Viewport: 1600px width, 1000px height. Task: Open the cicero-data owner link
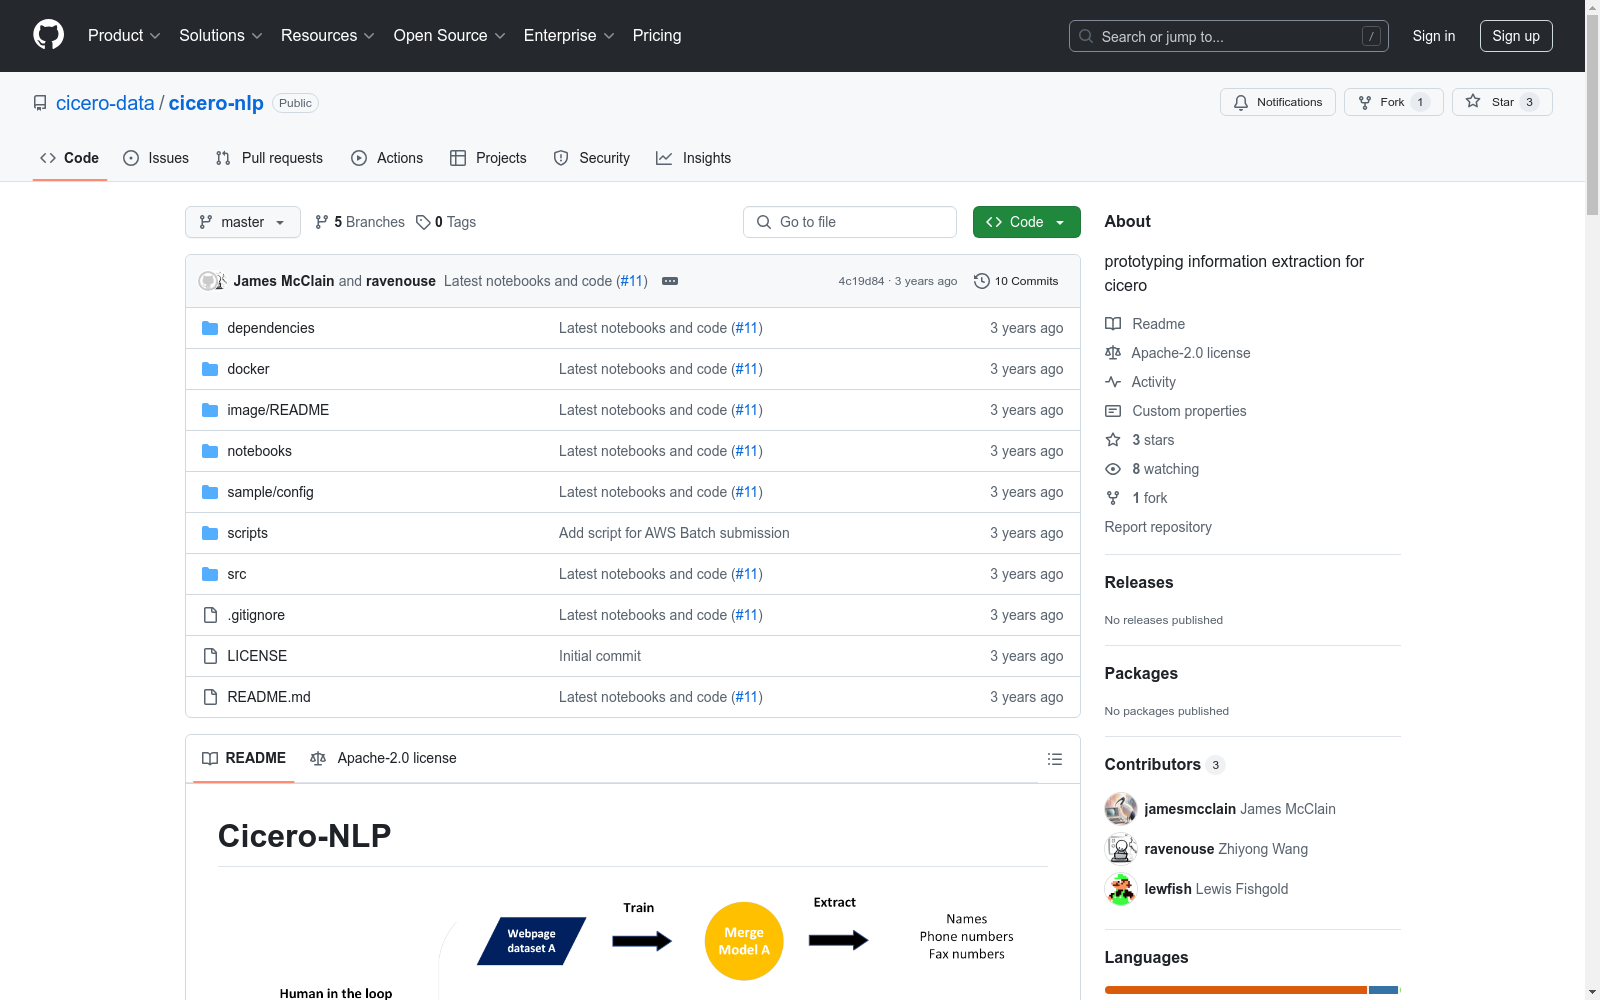tap(105, 103)
